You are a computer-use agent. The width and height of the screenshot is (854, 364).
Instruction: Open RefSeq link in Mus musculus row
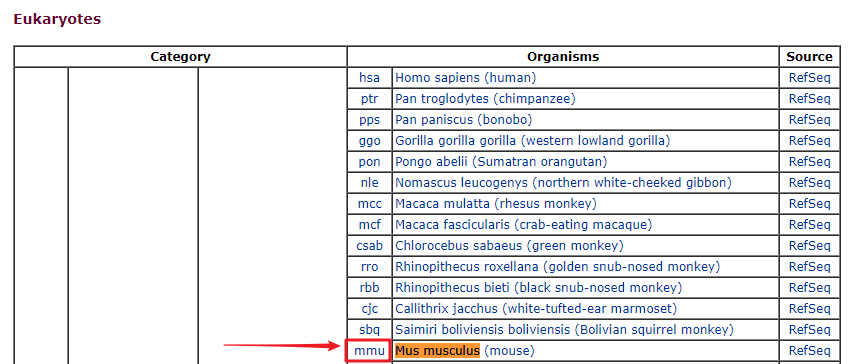(809, 350)
